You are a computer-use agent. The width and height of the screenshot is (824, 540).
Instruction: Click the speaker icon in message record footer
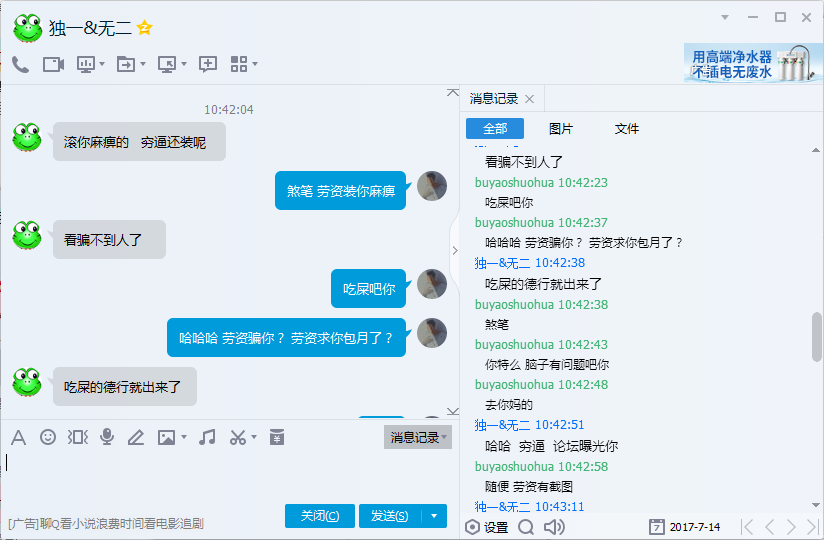point(554,527)
